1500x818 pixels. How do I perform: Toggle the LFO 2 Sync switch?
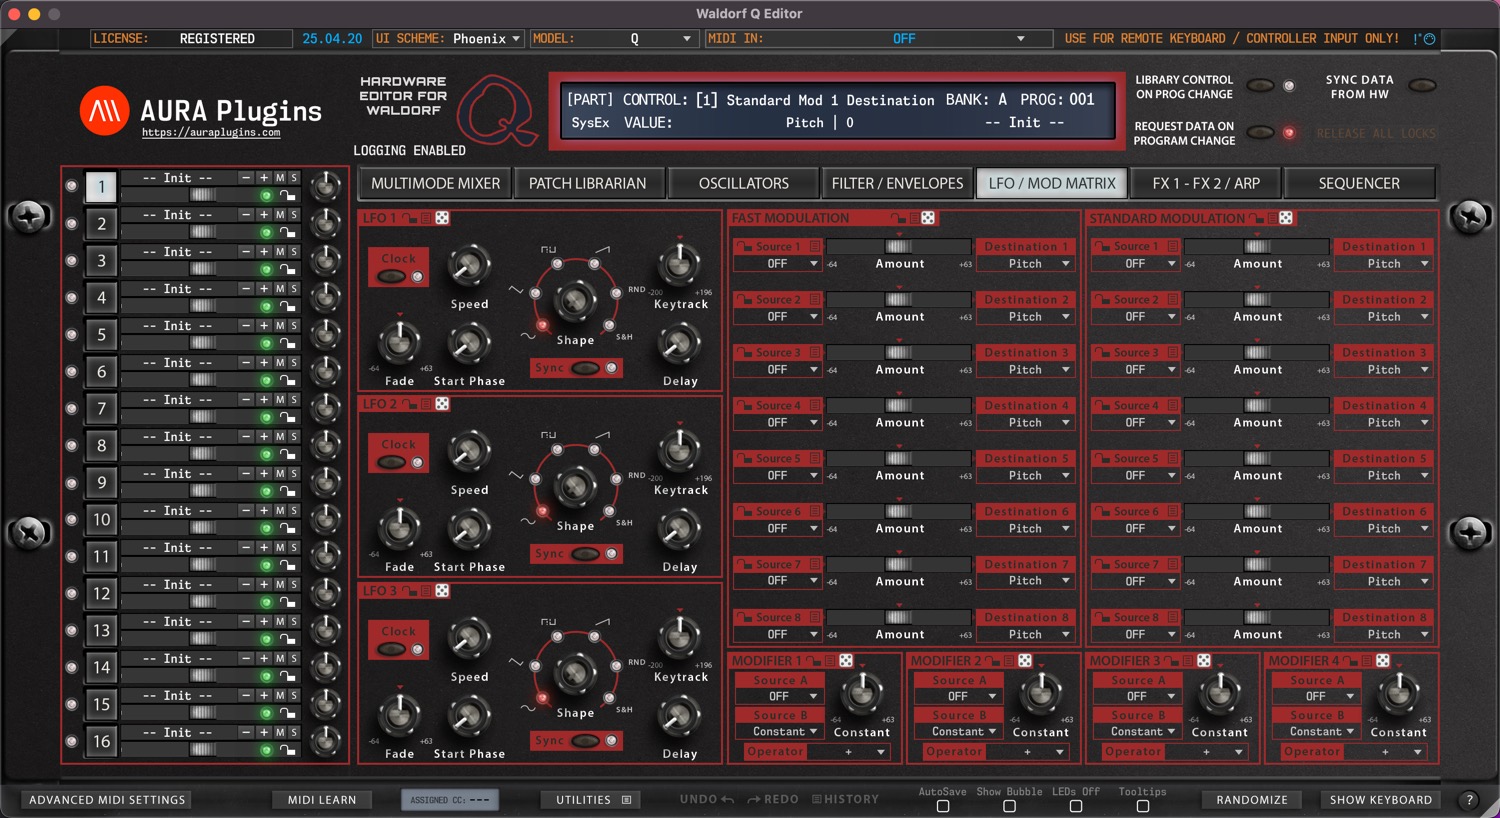585,554
